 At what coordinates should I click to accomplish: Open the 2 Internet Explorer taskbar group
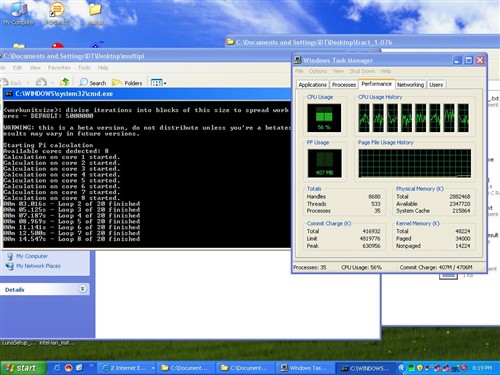[128, 368]
